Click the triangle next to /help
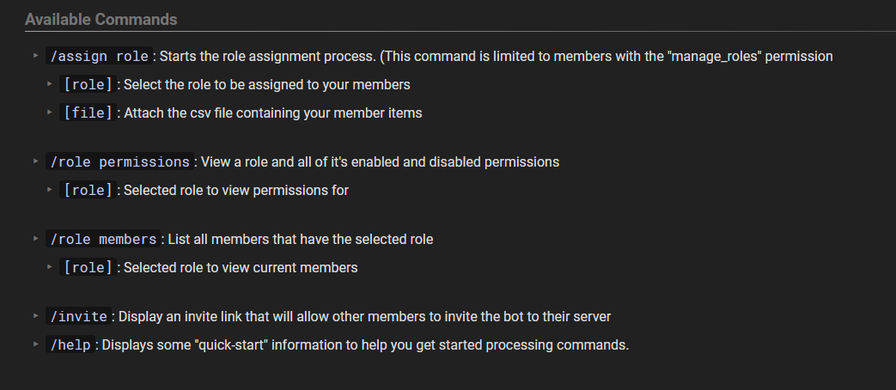Image resolution: width=896 pixels, height=390 pixels. pyautogui.click(x=35, y=344)
